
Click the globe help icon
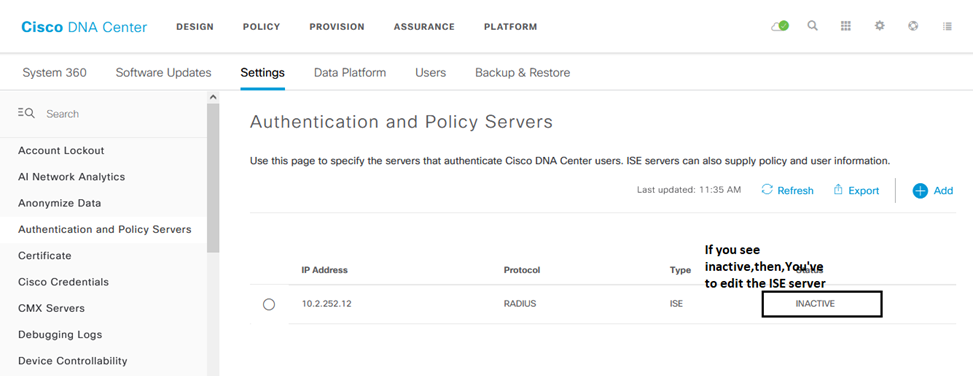click(x=913, y=26)
